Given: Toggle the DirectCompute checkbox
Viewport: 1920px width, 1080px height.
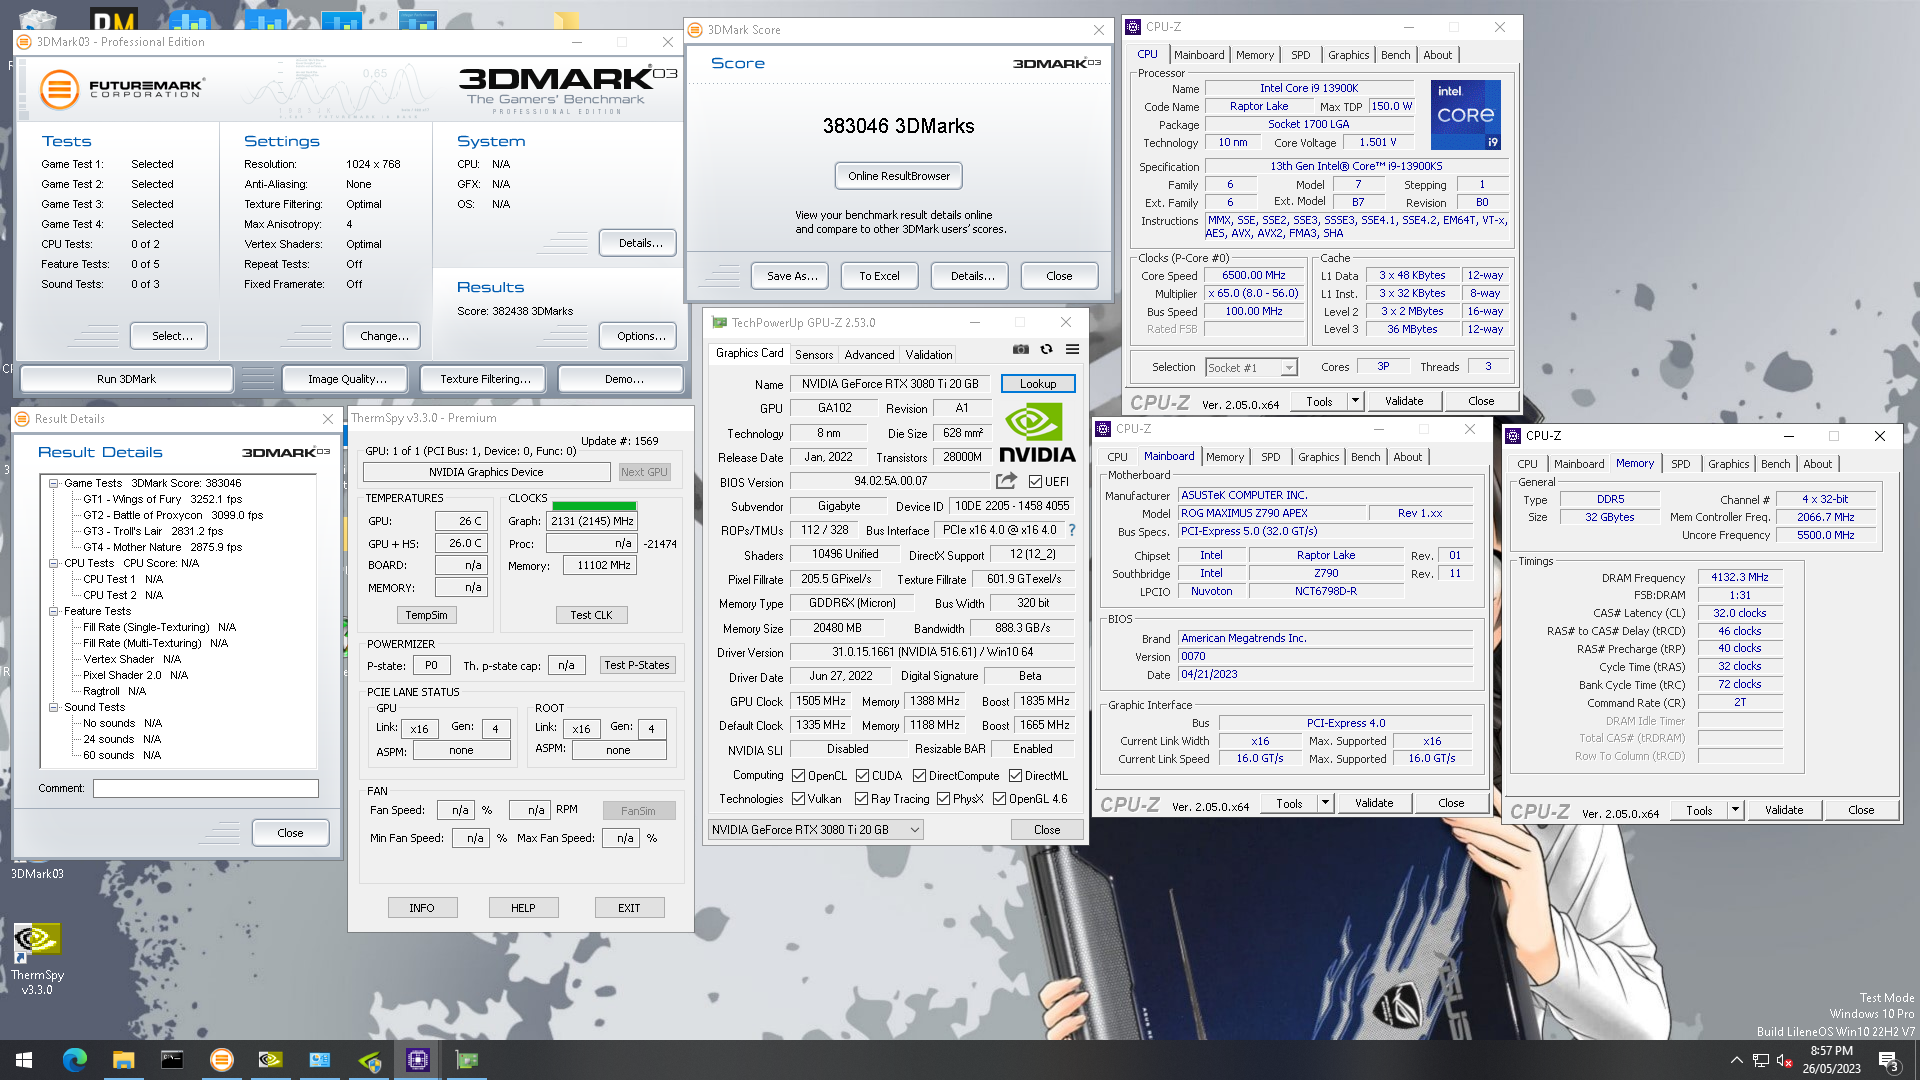Looking at the screenshot, I should pos(919,775).
